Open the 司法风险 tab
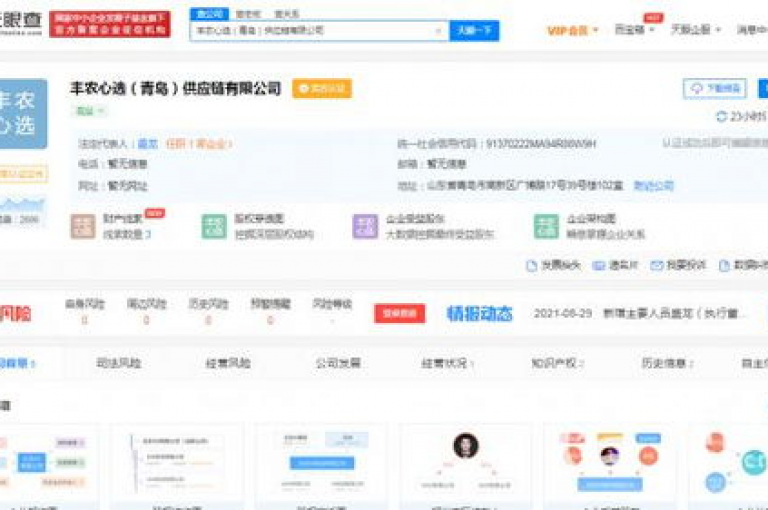Screen dimensions: 768x510 tap(119, 363)
